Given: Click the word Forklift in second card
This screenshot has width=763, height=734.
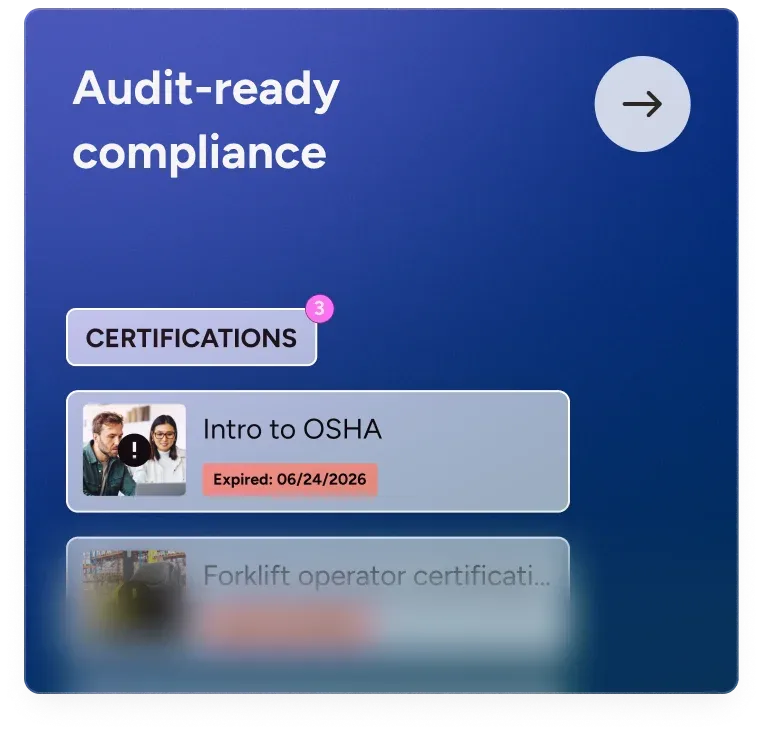Looking at the screenshot, I should click(x=247, y=576).
